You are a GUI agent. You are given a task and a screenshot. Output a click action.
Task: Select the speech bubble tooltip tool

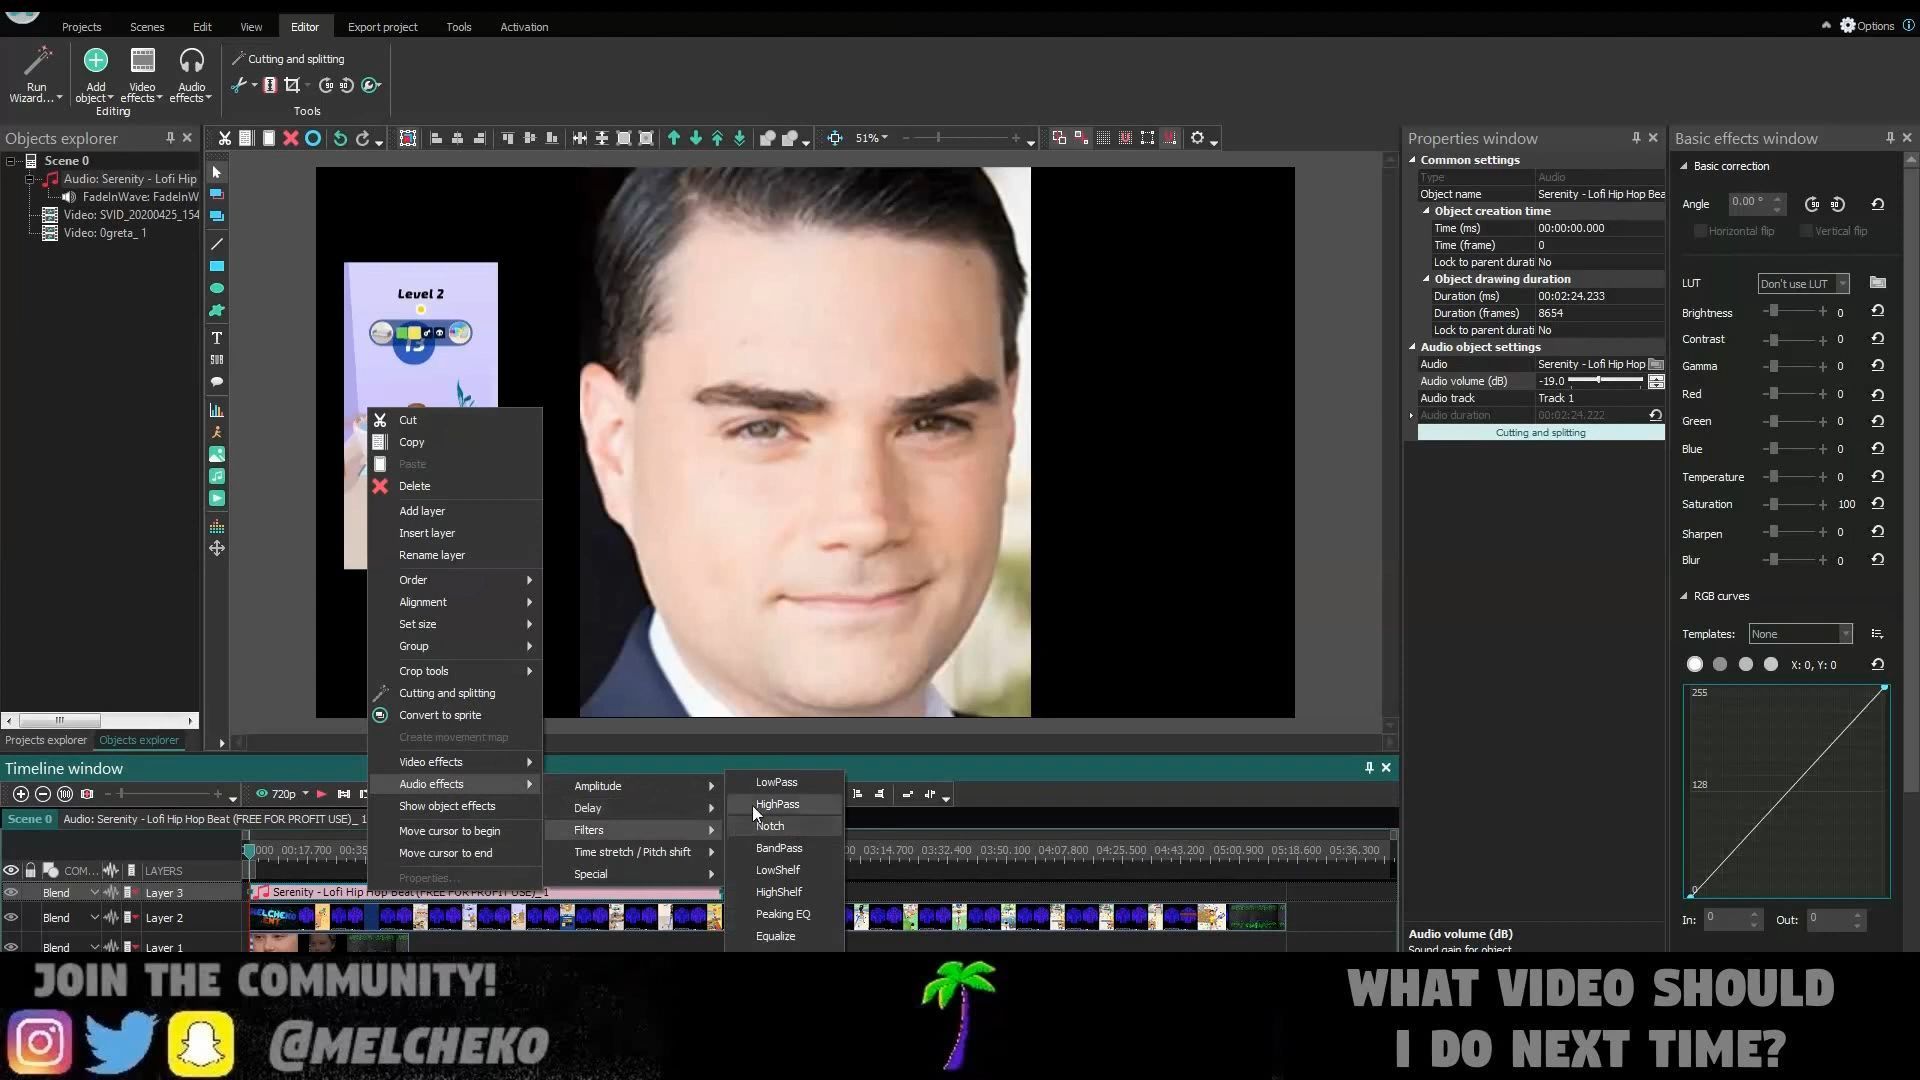click(x=216, y=382)
